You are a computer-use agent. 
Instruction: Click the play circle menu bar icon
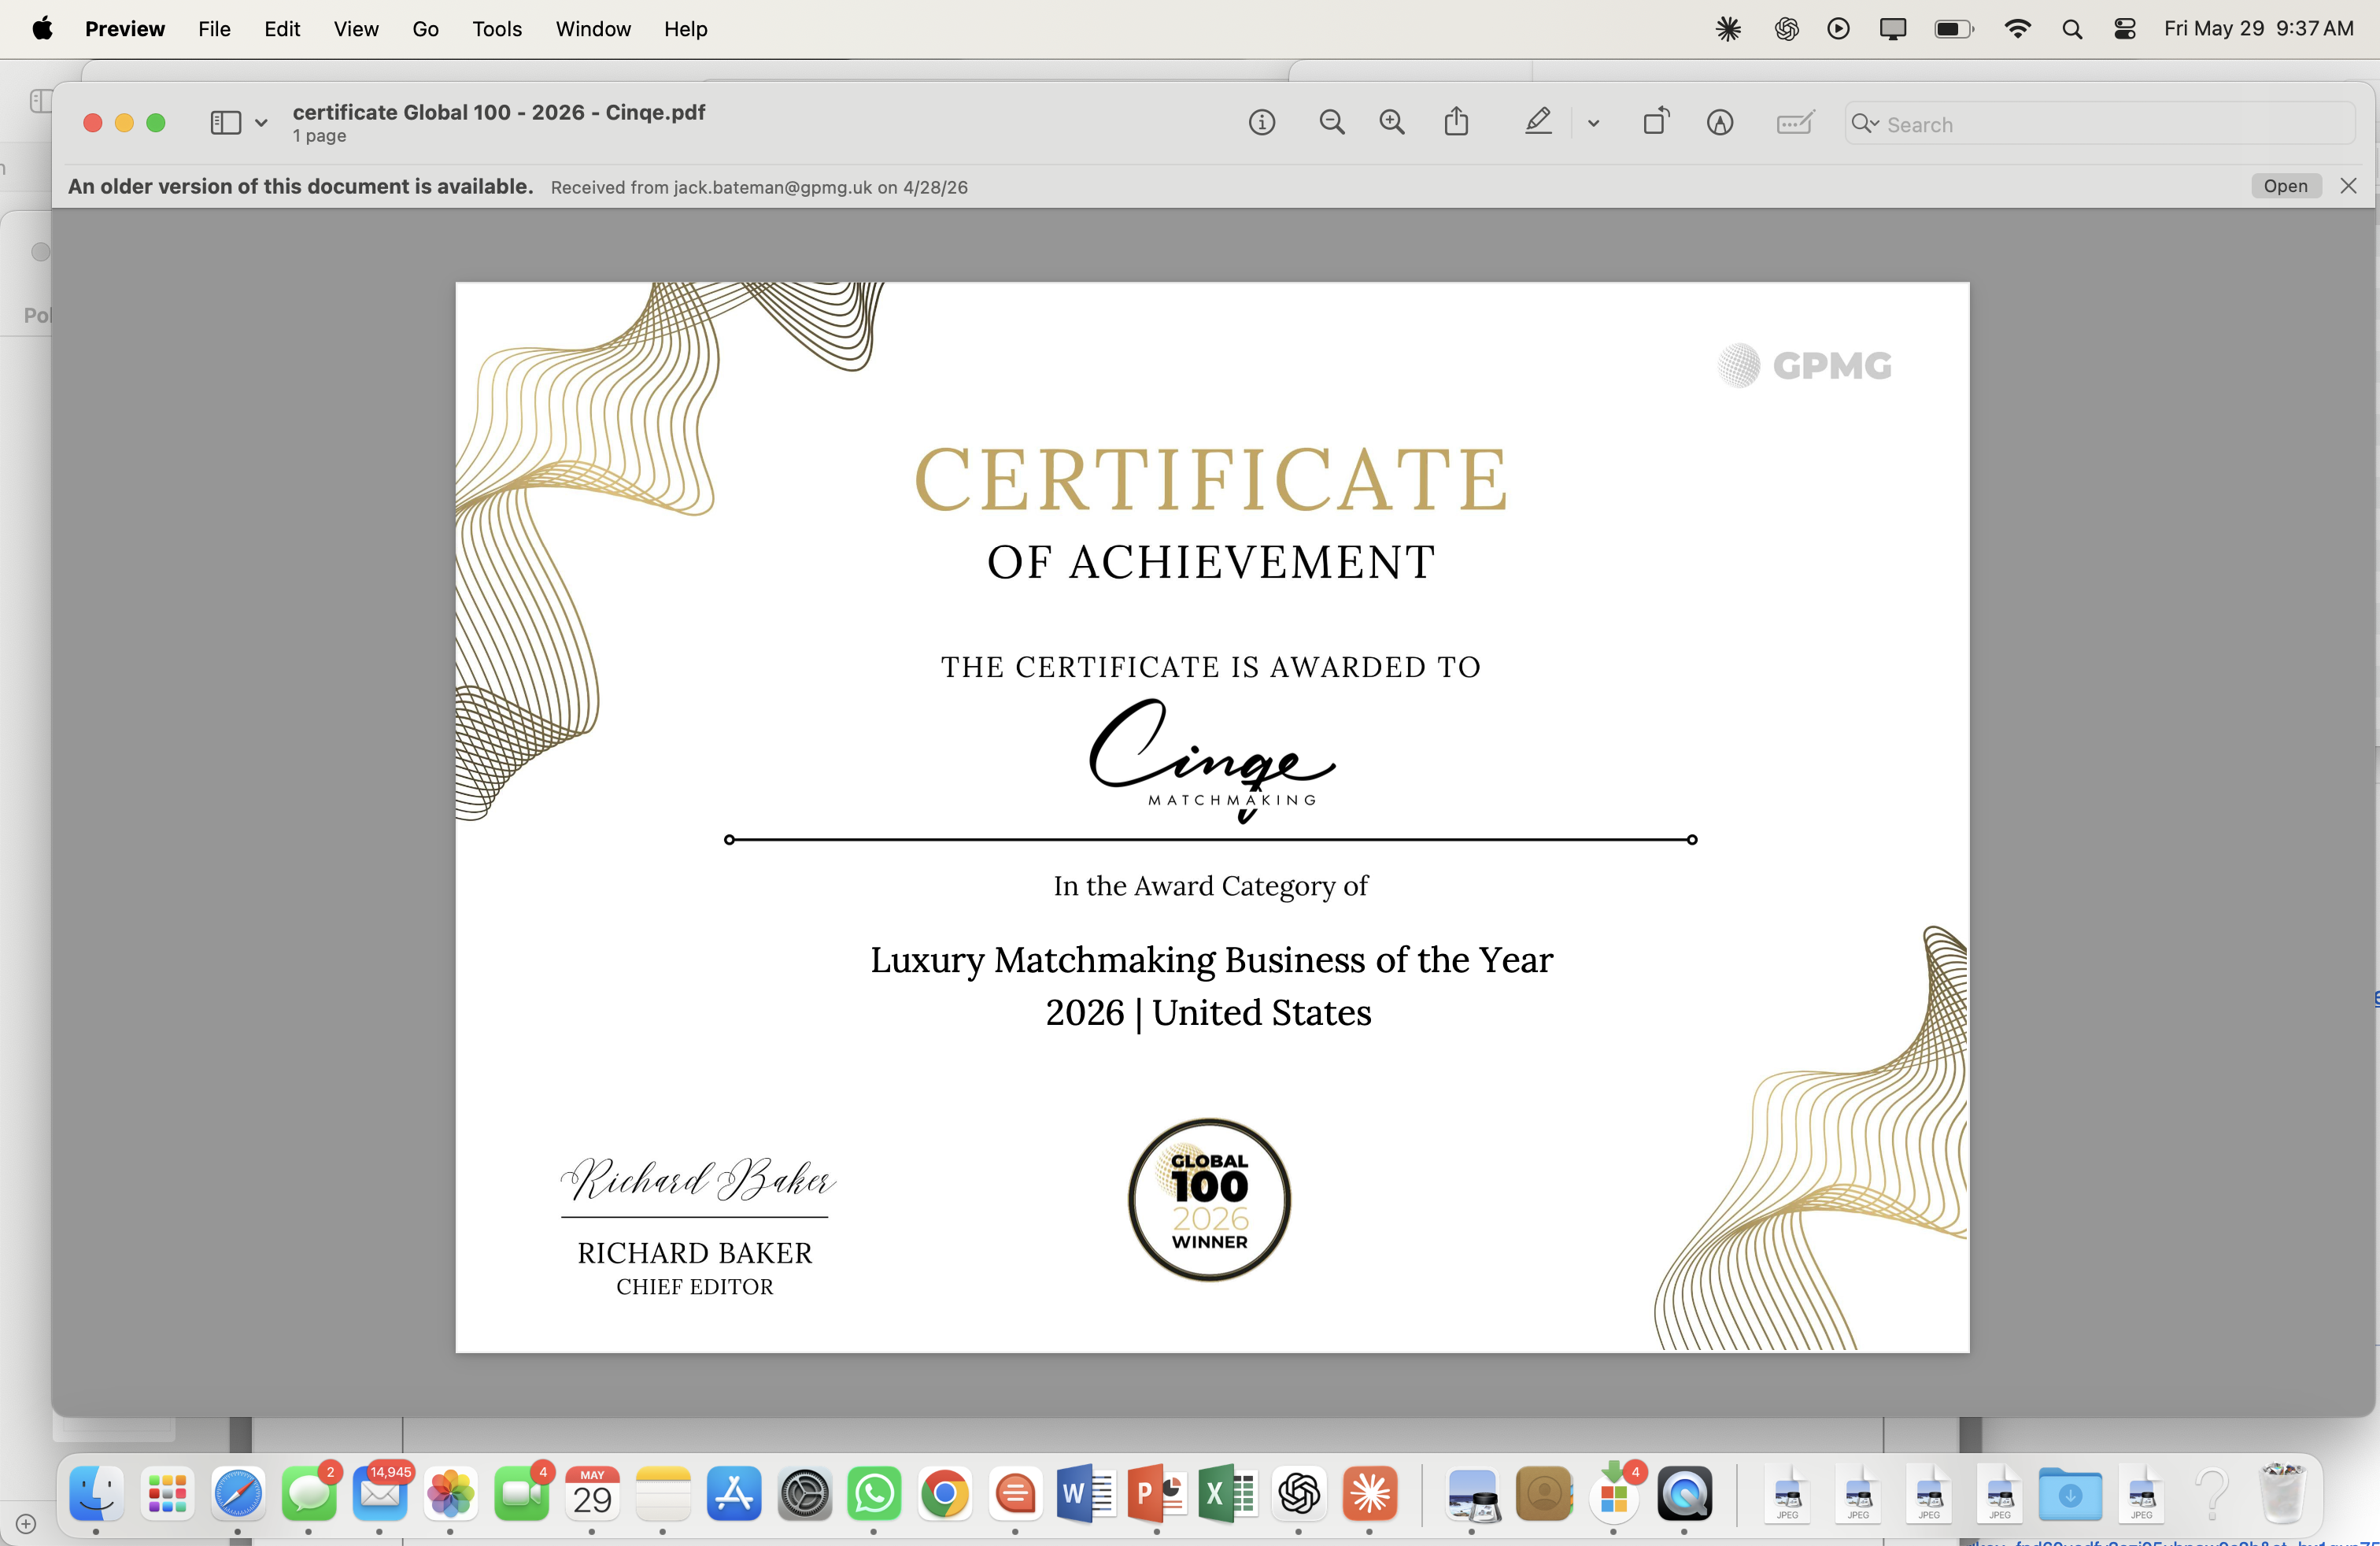click(x=1838, y=29)
